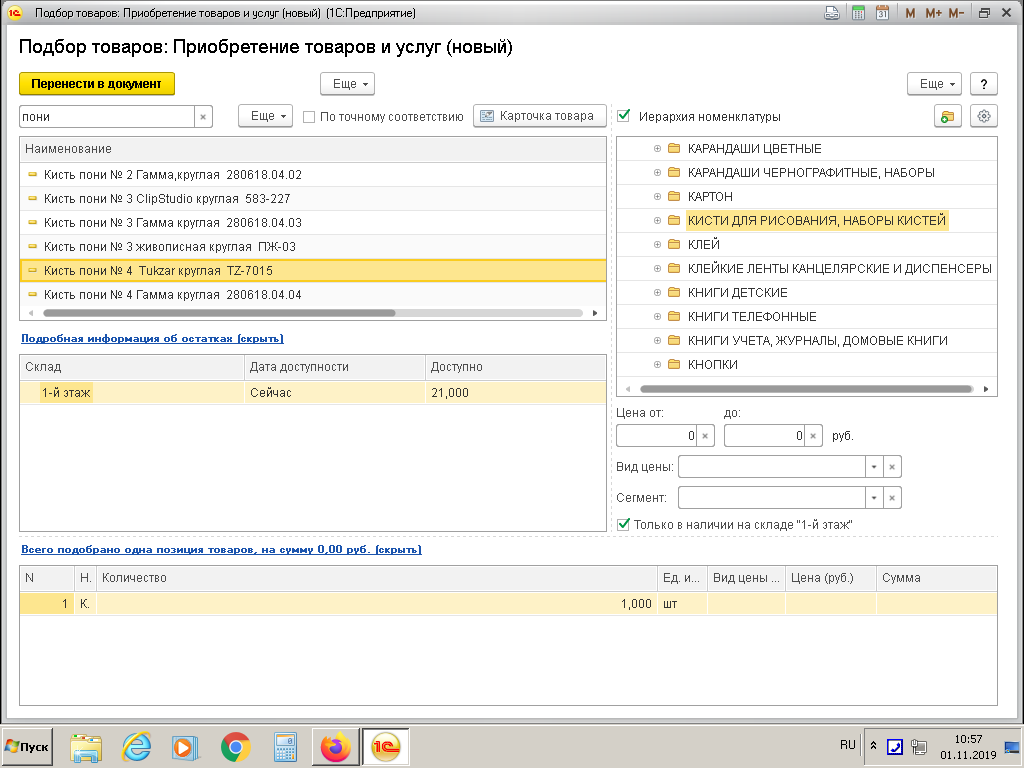This screenshot has height=768, width=1024.
Task: Expand the КАРТОН folder
Action: click(x=658, y=197)
